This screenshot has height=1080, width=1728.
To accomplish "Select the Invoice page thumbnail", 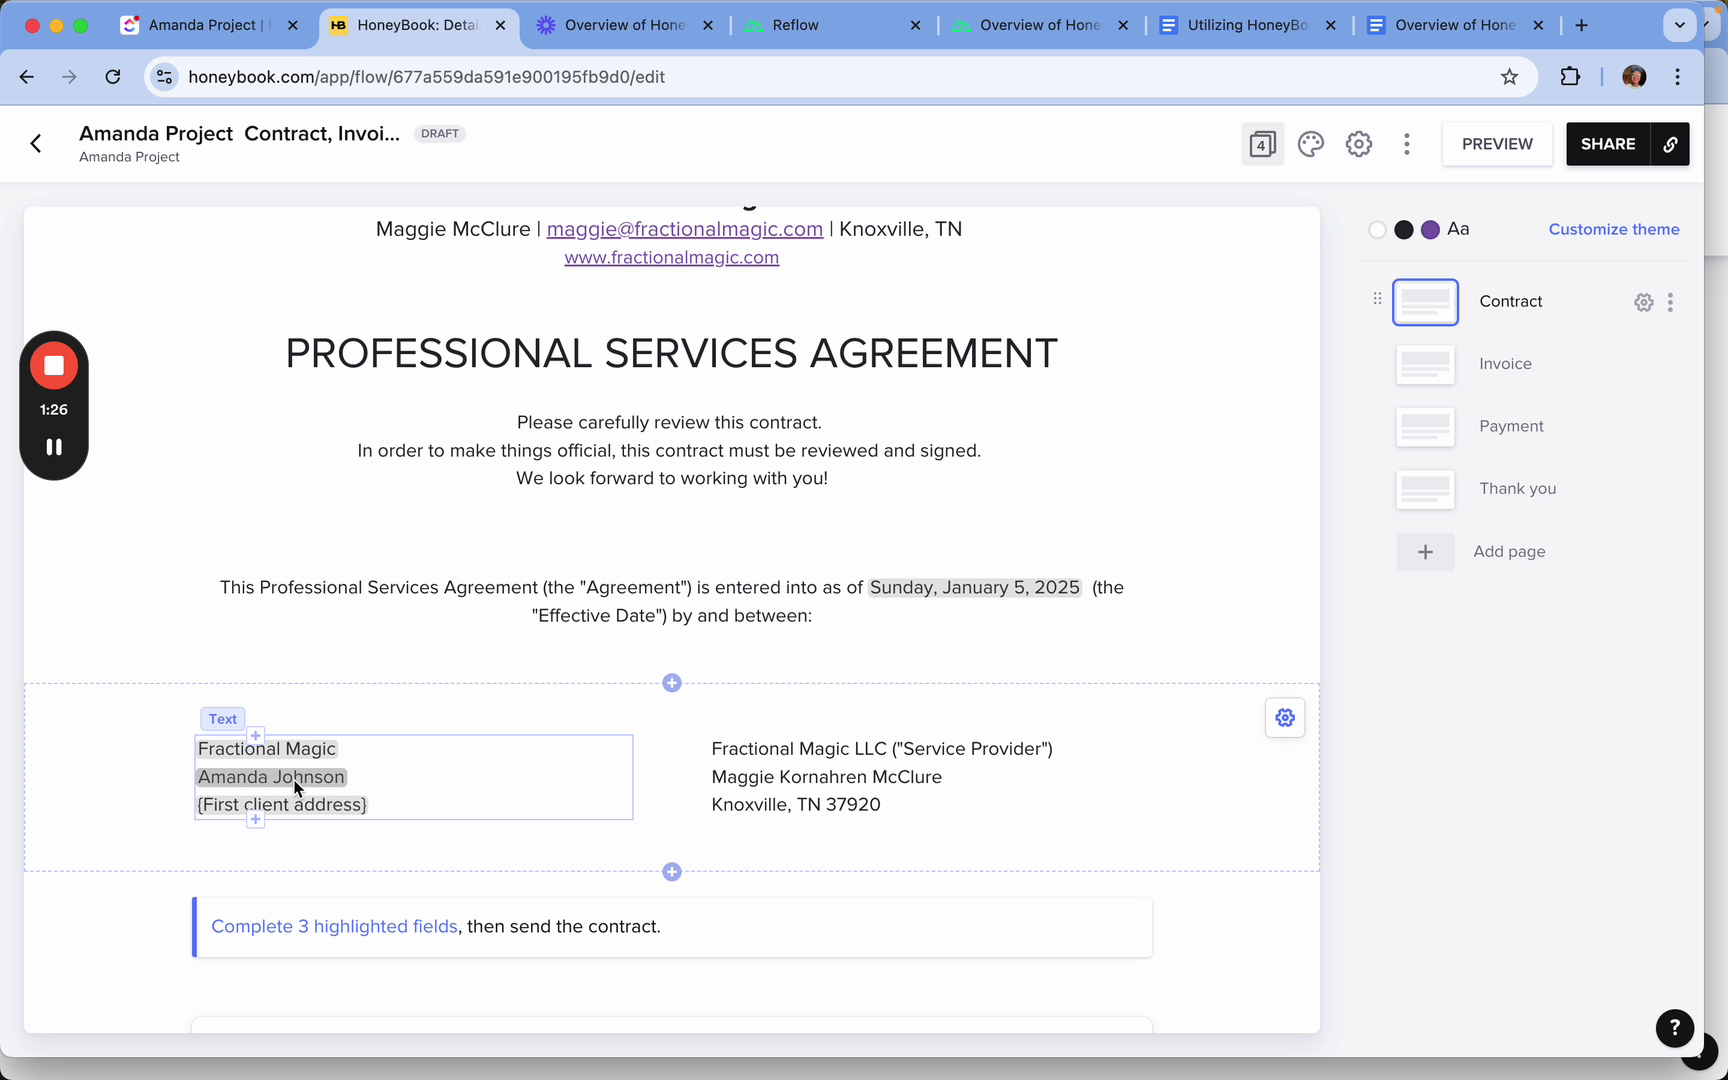I will (1425, 365).
